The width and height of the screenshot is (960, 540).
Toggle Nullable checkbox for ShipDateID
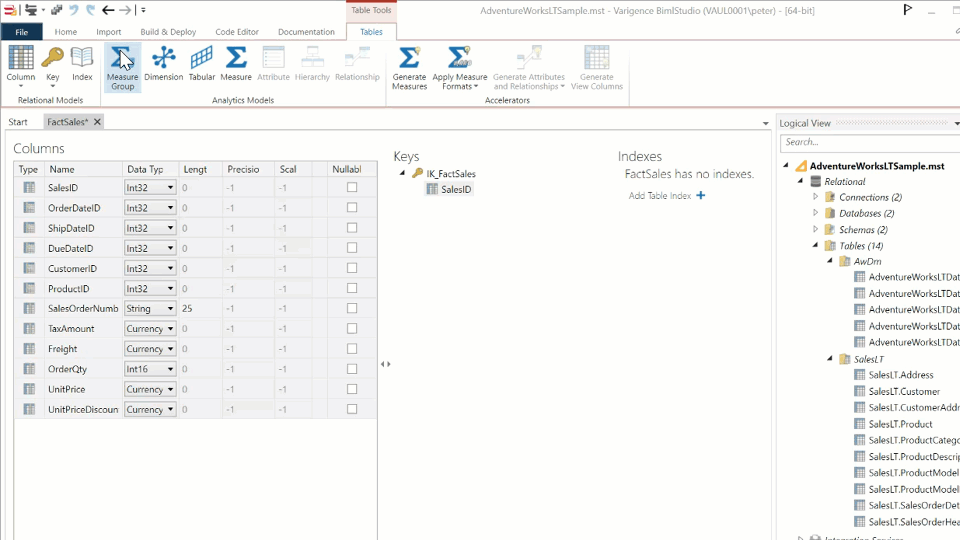352,228
